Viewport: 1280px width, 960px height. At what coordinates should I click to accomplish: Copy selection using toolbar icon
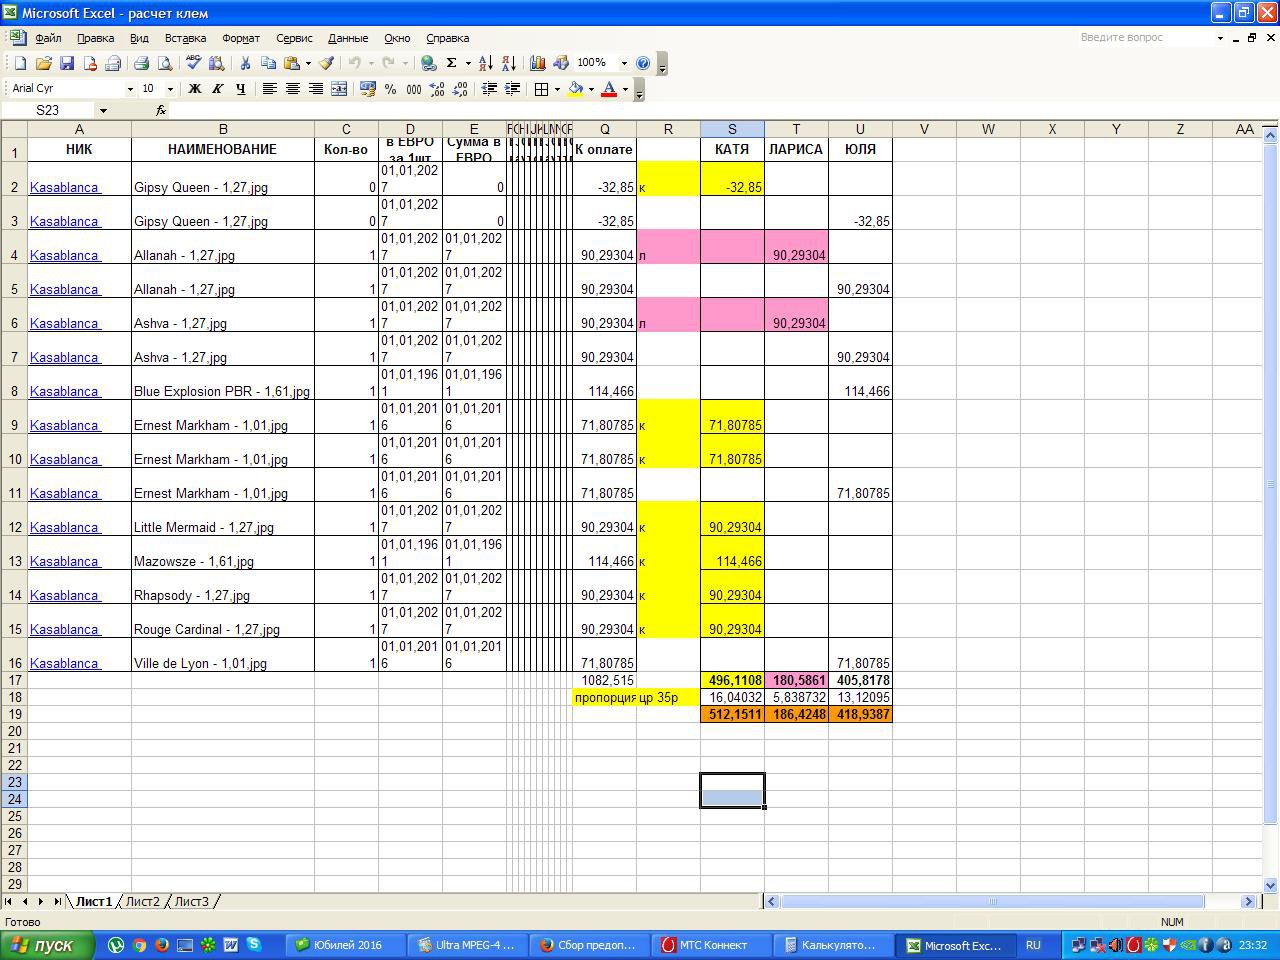pos(268,63)
